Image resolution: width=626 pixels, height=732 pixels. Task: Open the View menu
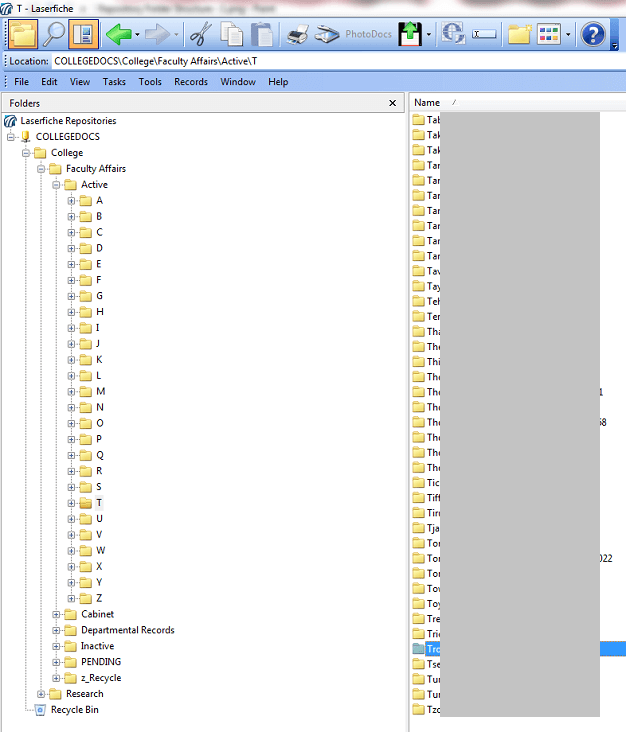click(80, 82)
